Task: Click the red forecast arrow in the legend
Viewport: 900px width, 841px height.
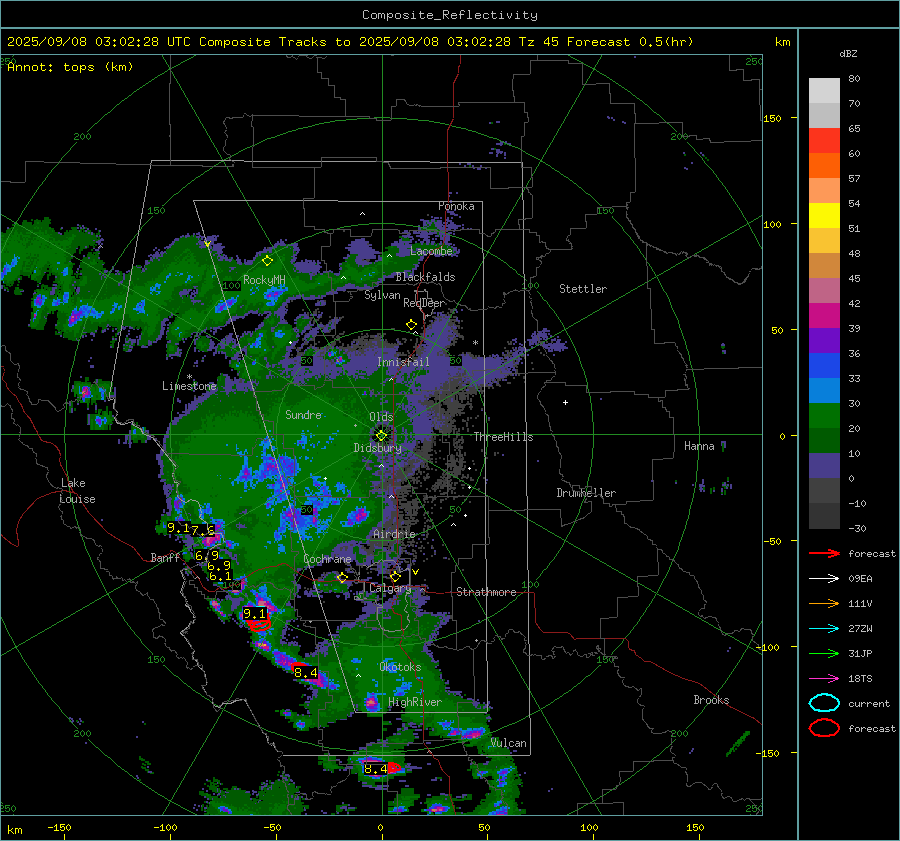Action: click(x=824, y=553)
